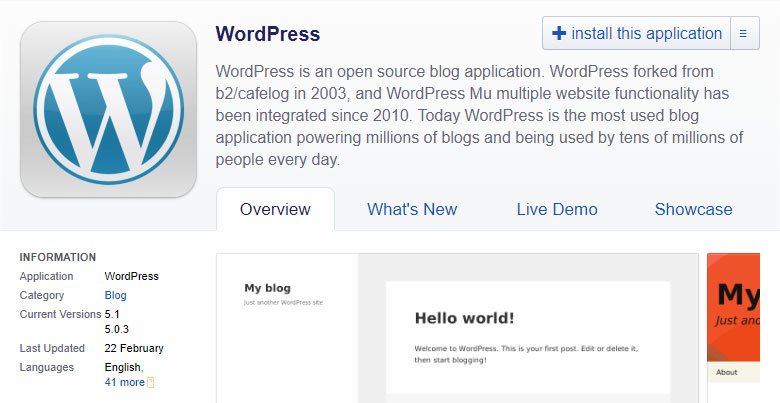Select the Overview tab
Image resolution: width=780 pixels, height=403 pixels.
pos(275,209)
